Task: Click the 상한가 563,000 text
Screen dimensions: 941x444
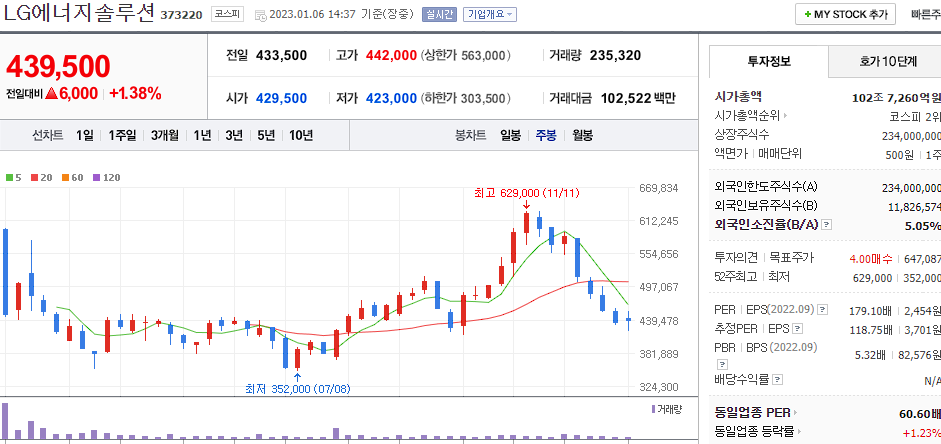Action: tap(466, 56)
